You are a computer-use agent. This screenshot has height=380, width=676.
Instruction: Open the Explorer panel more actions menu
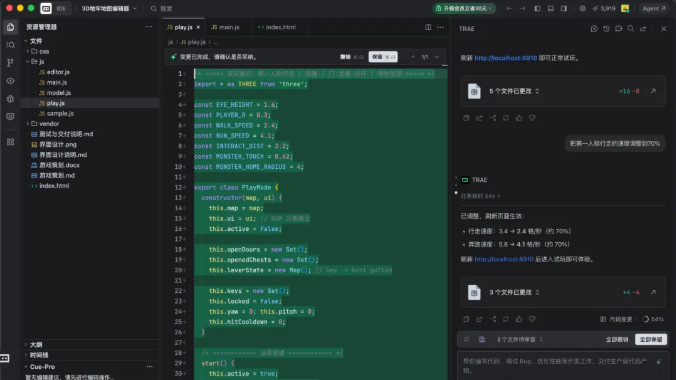tap(149, 27)
